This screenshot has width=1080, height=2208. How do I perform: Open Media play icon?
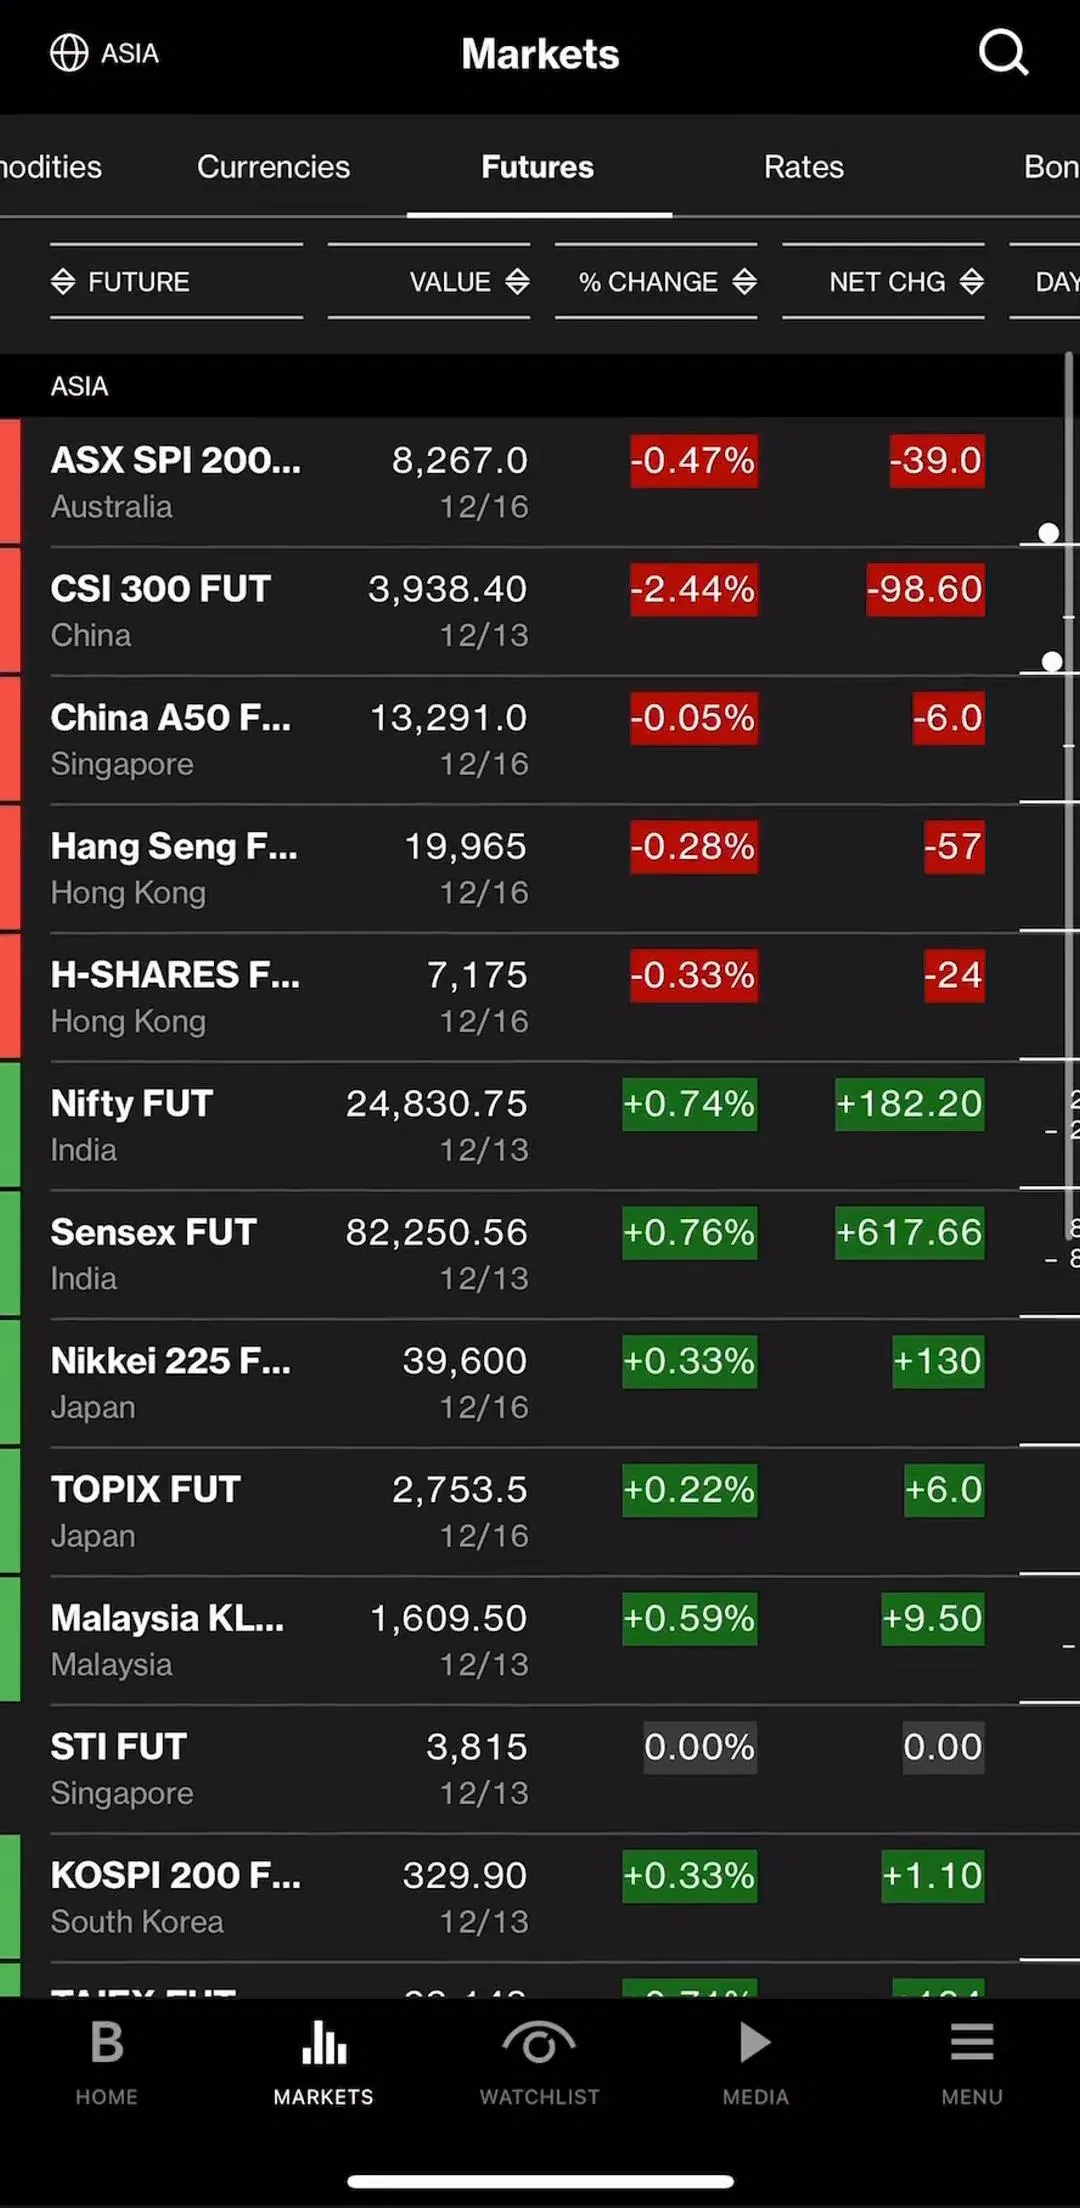[x=755, y=2042]
